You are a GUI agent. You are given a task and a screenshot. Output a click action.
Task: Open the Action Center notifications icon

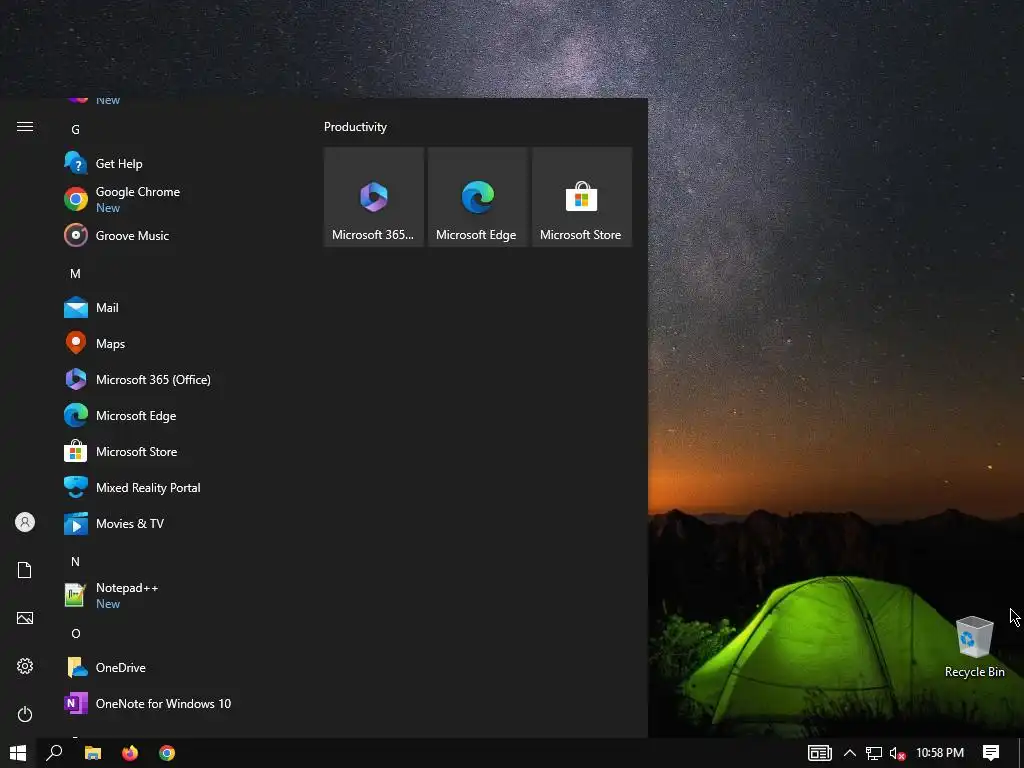point(991,753)
